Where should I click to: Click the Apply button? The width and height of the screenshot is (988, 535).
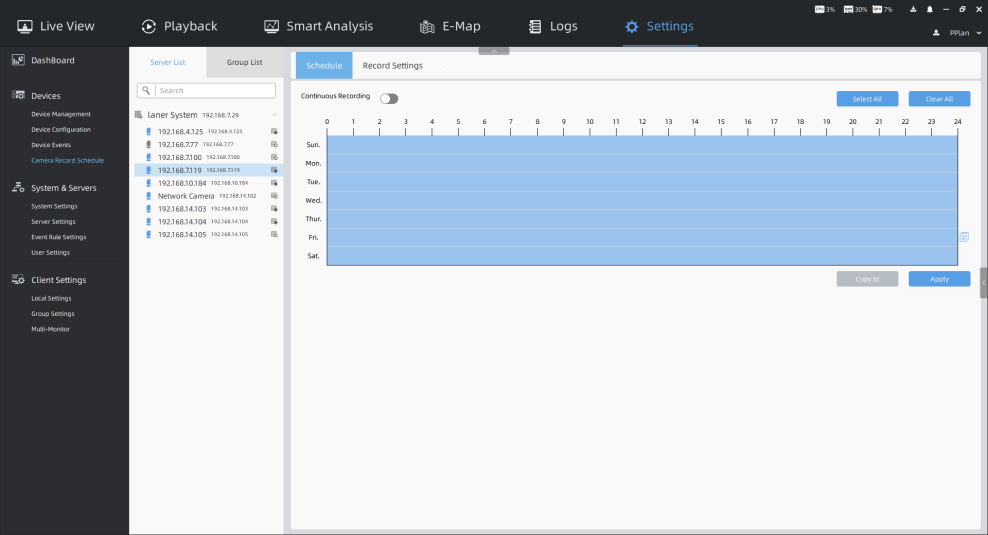(939, 279)
